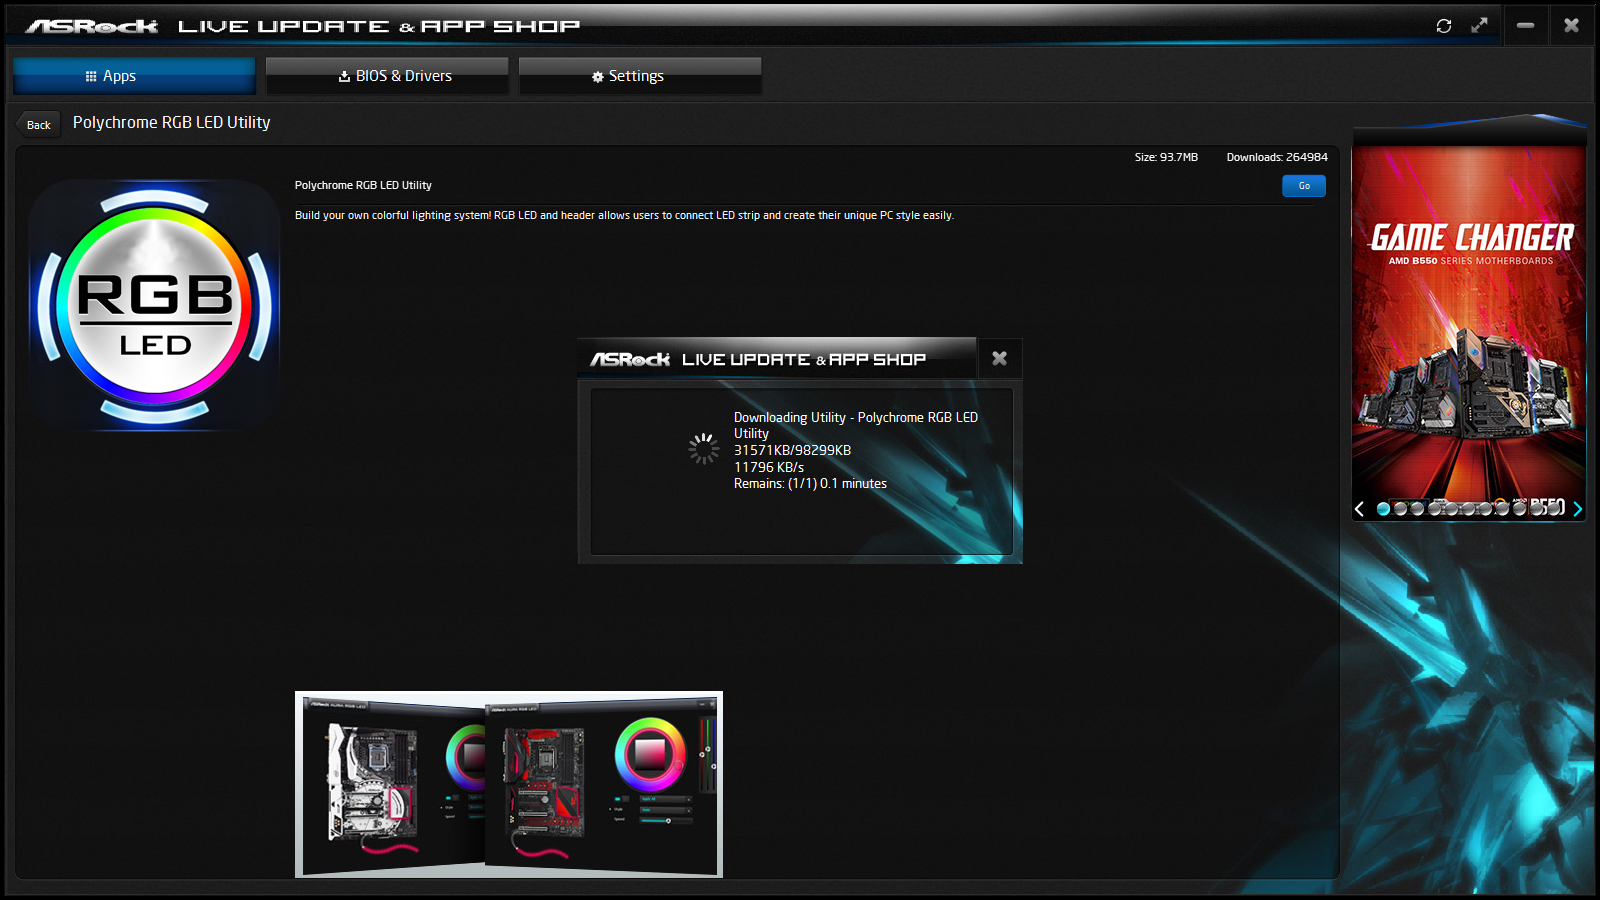Open the Settings tab
The width and height of the screenshot is (1600, 900).
(640, 76)
